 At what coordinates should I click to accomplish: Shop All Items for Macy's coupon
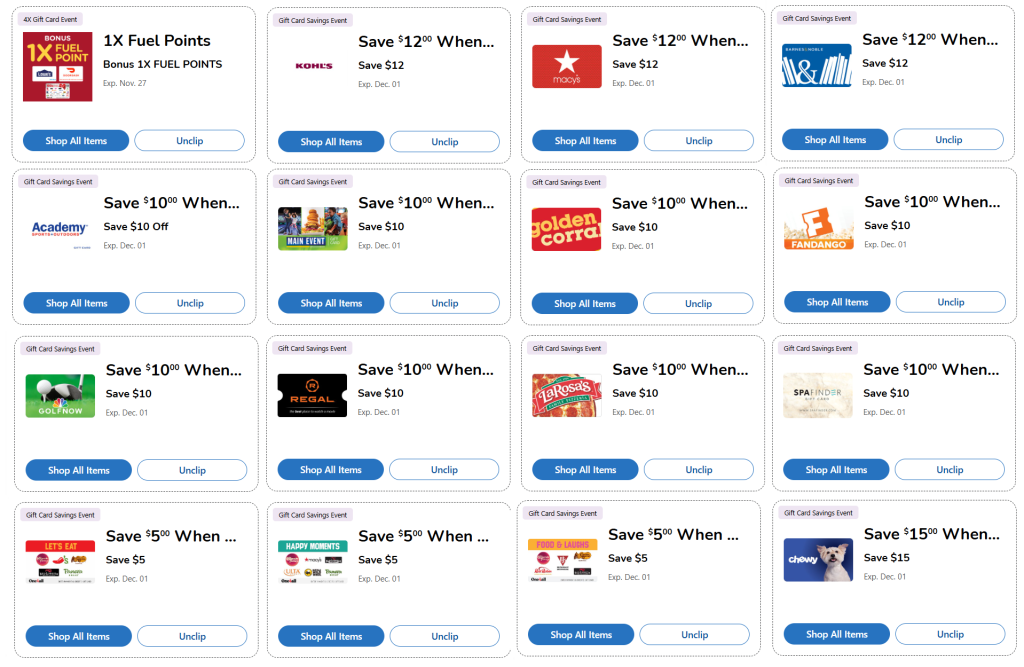coord(585,141)
